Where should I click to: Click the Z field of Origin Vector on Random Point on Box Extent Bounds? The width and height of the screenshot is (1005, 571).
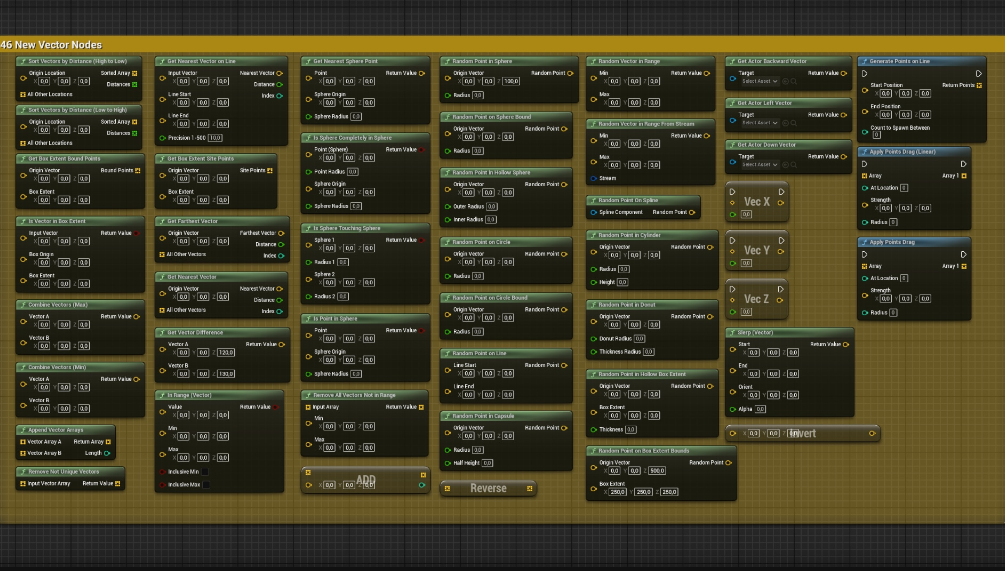click(657, 470)
